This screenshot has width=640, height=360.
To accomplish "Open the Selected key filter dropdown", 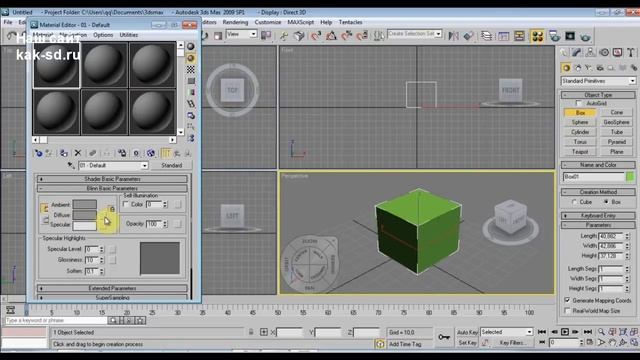I will pos(507,332).
